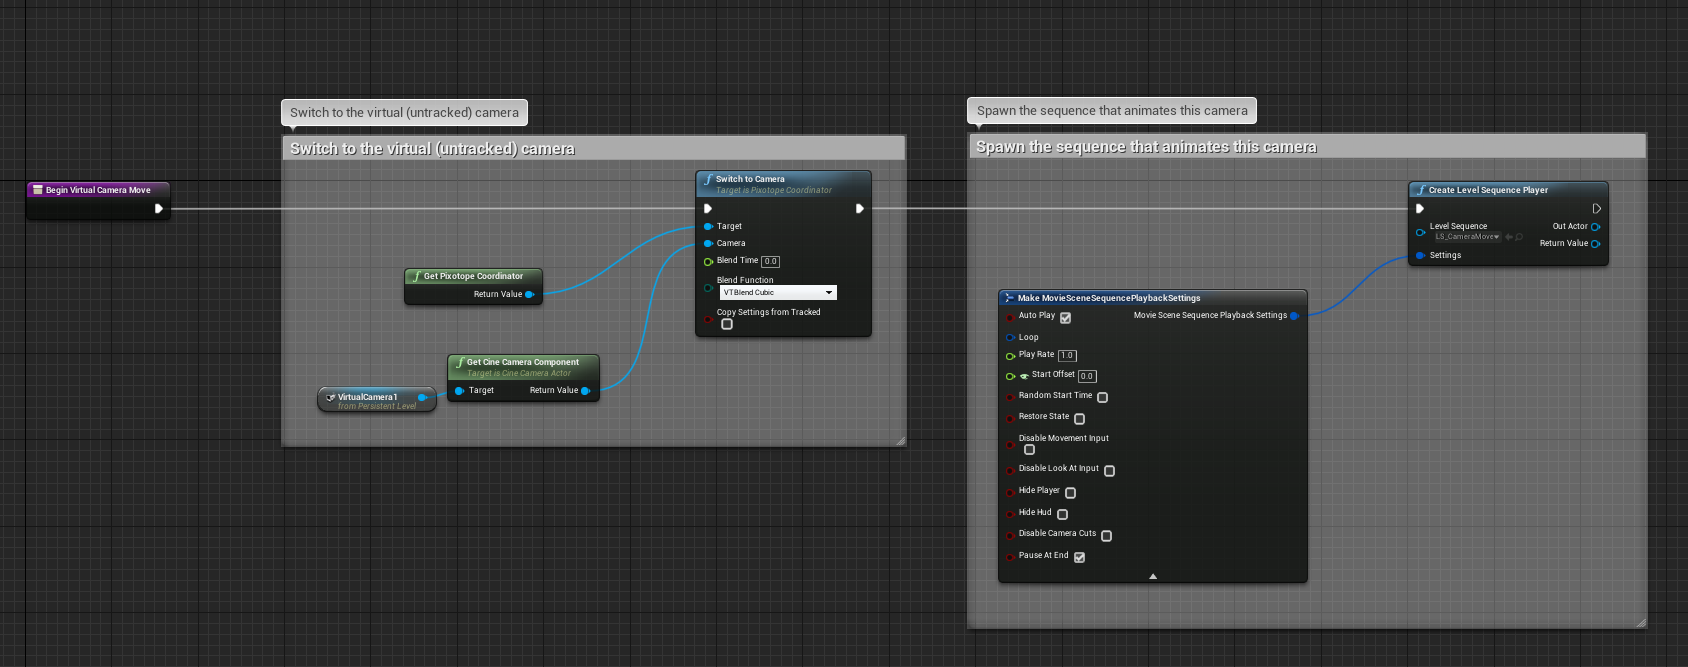Click the Get Pixotope Coordinator Return Value pin

point(529,294)
